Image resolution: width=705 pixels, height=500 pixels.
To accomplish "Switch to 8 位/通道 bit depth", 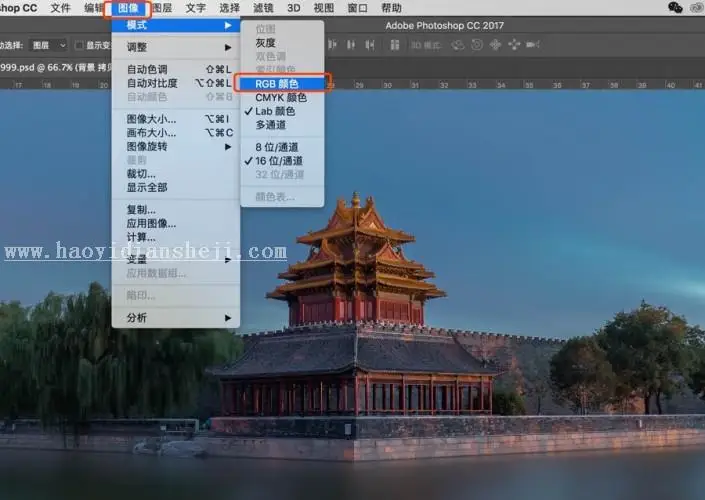I will tap(282, 147).
